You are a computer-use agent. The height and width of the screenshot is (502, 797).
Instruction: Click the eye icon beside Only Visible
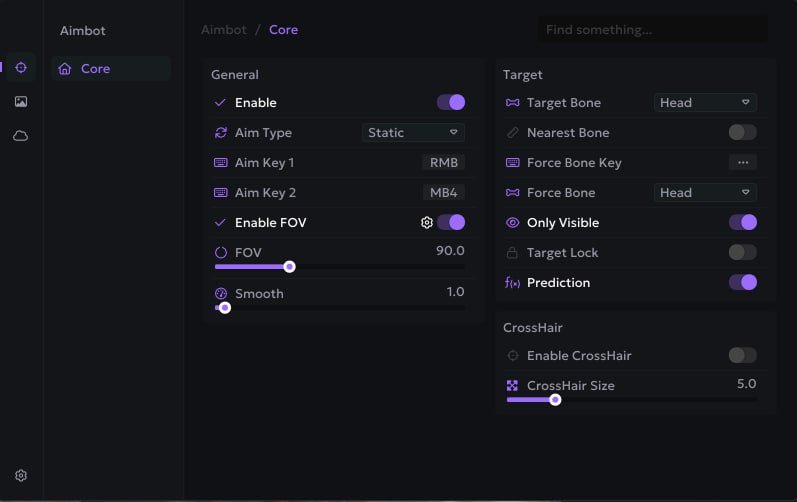click(513, 223)
